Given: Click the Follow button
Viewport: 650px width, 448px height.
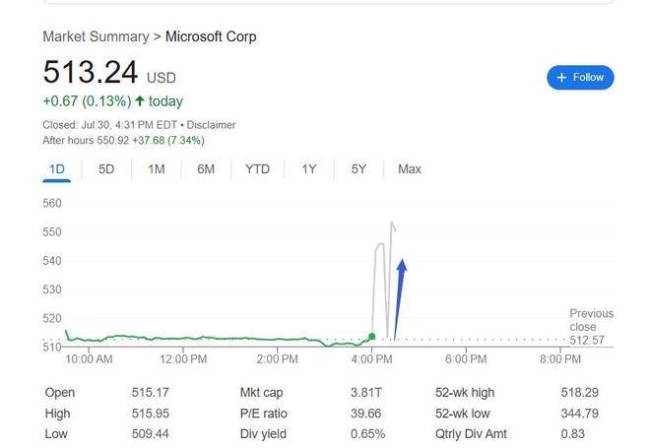Looking at the screenshot, I should (580, 77).
